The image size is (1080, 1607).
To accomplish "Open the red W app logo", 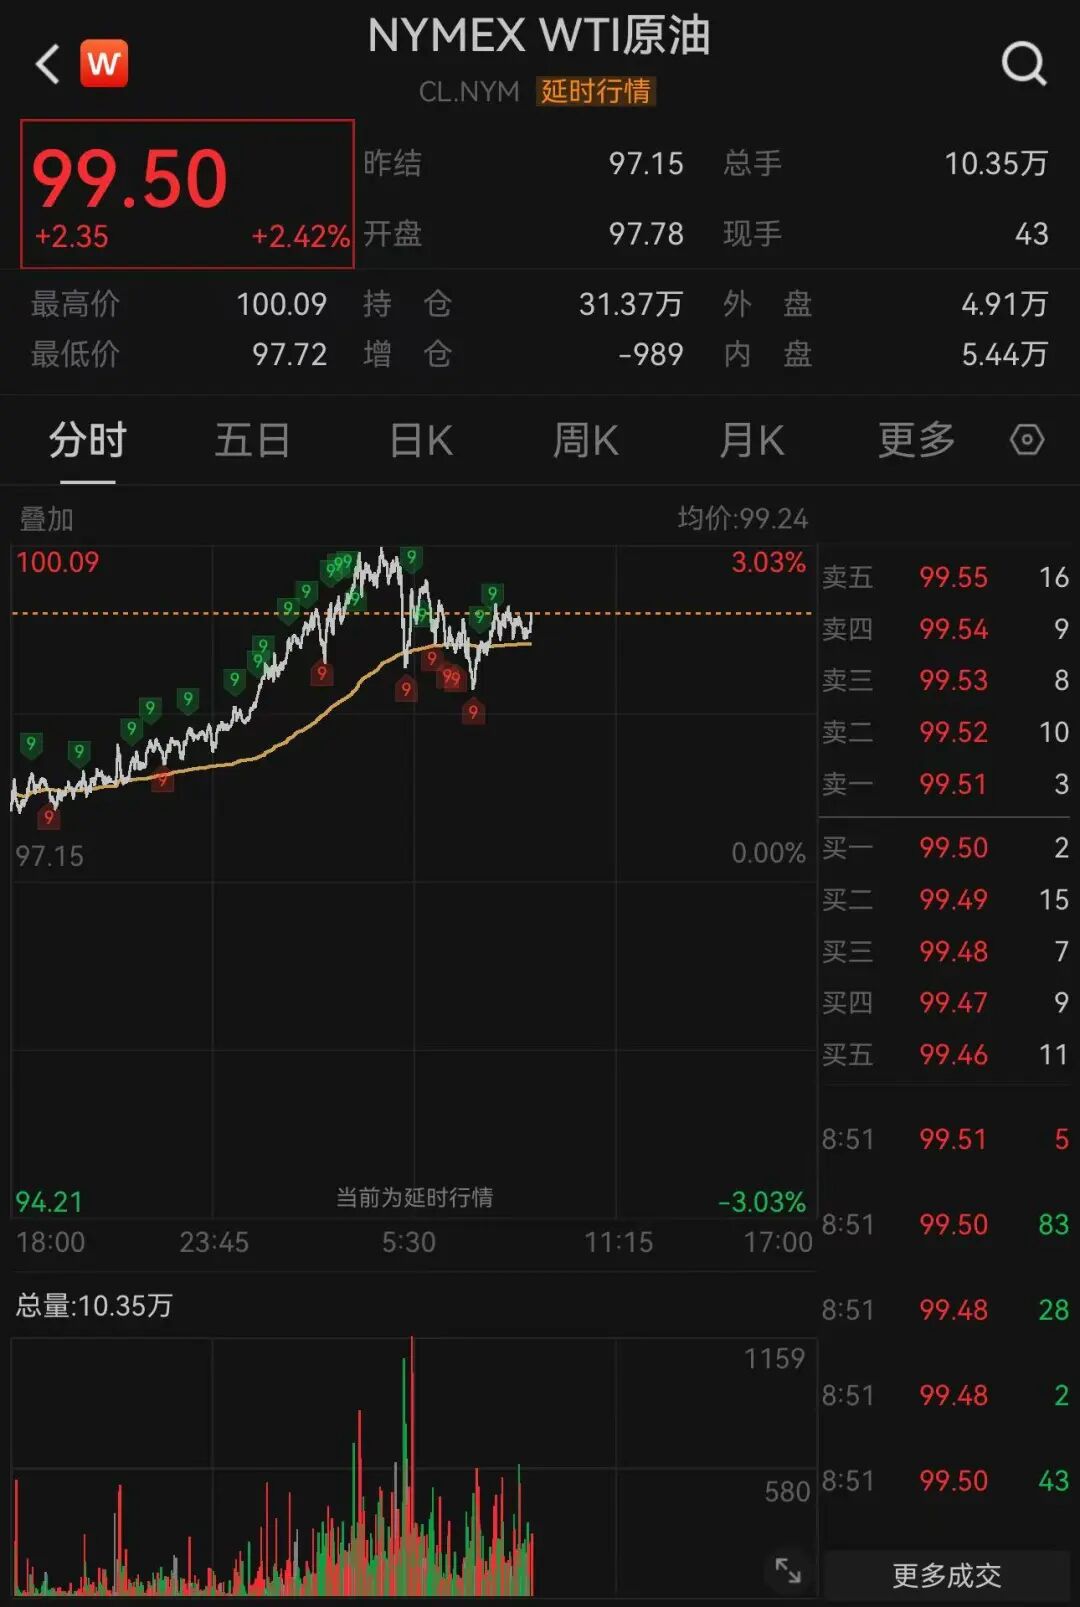I will [x=104, y=64].
